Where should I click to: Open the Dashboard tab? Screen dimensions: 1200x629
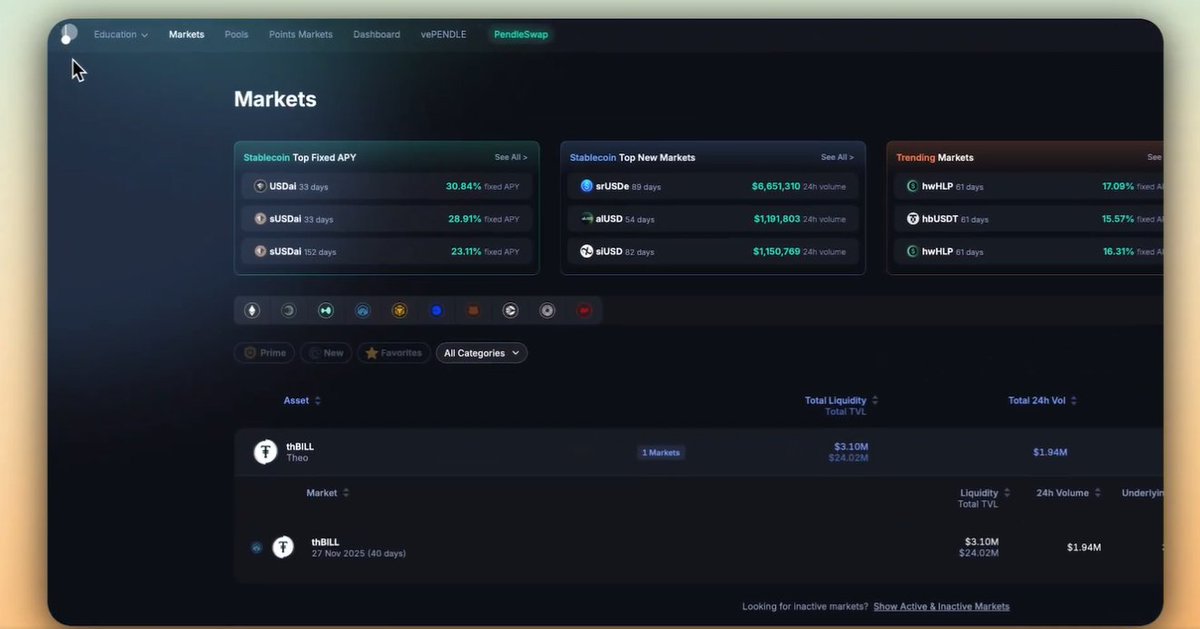pyautogui.click(x=376, y=34)
